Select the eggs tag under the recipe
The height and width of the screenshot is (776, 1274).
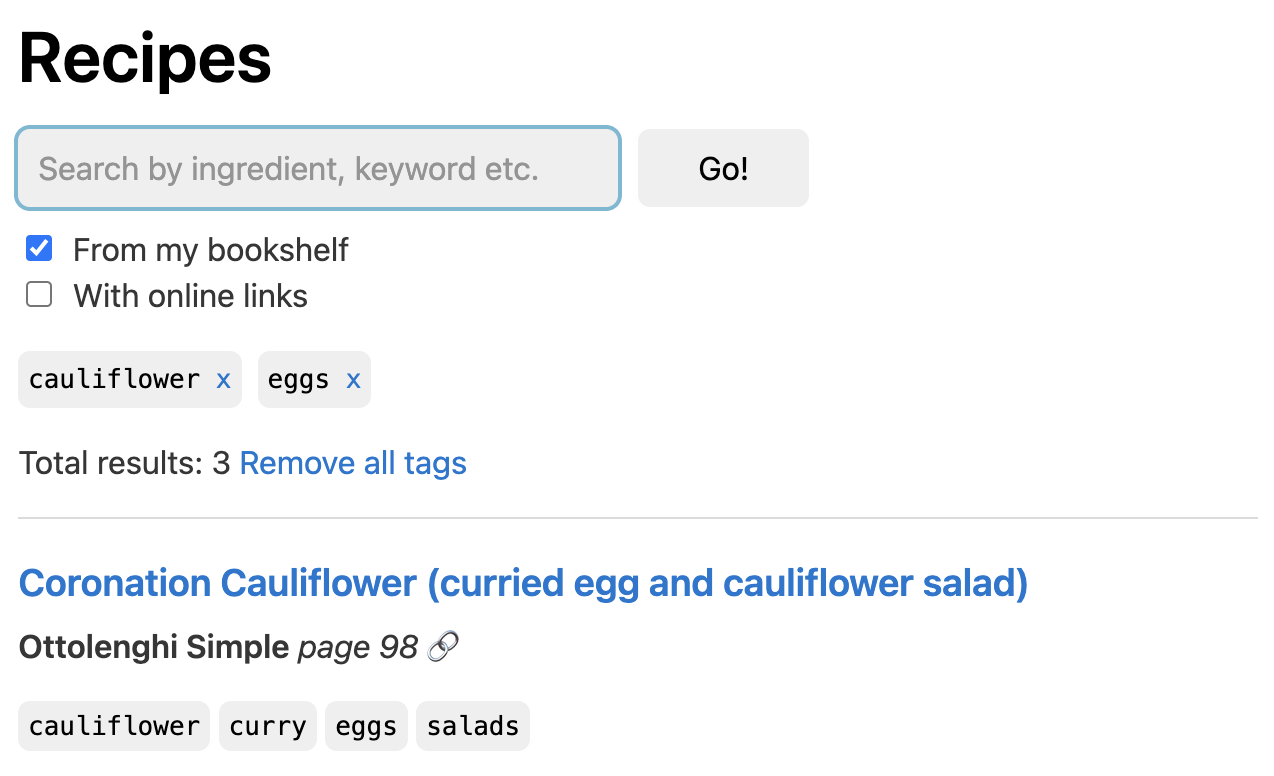coord(365,725)
